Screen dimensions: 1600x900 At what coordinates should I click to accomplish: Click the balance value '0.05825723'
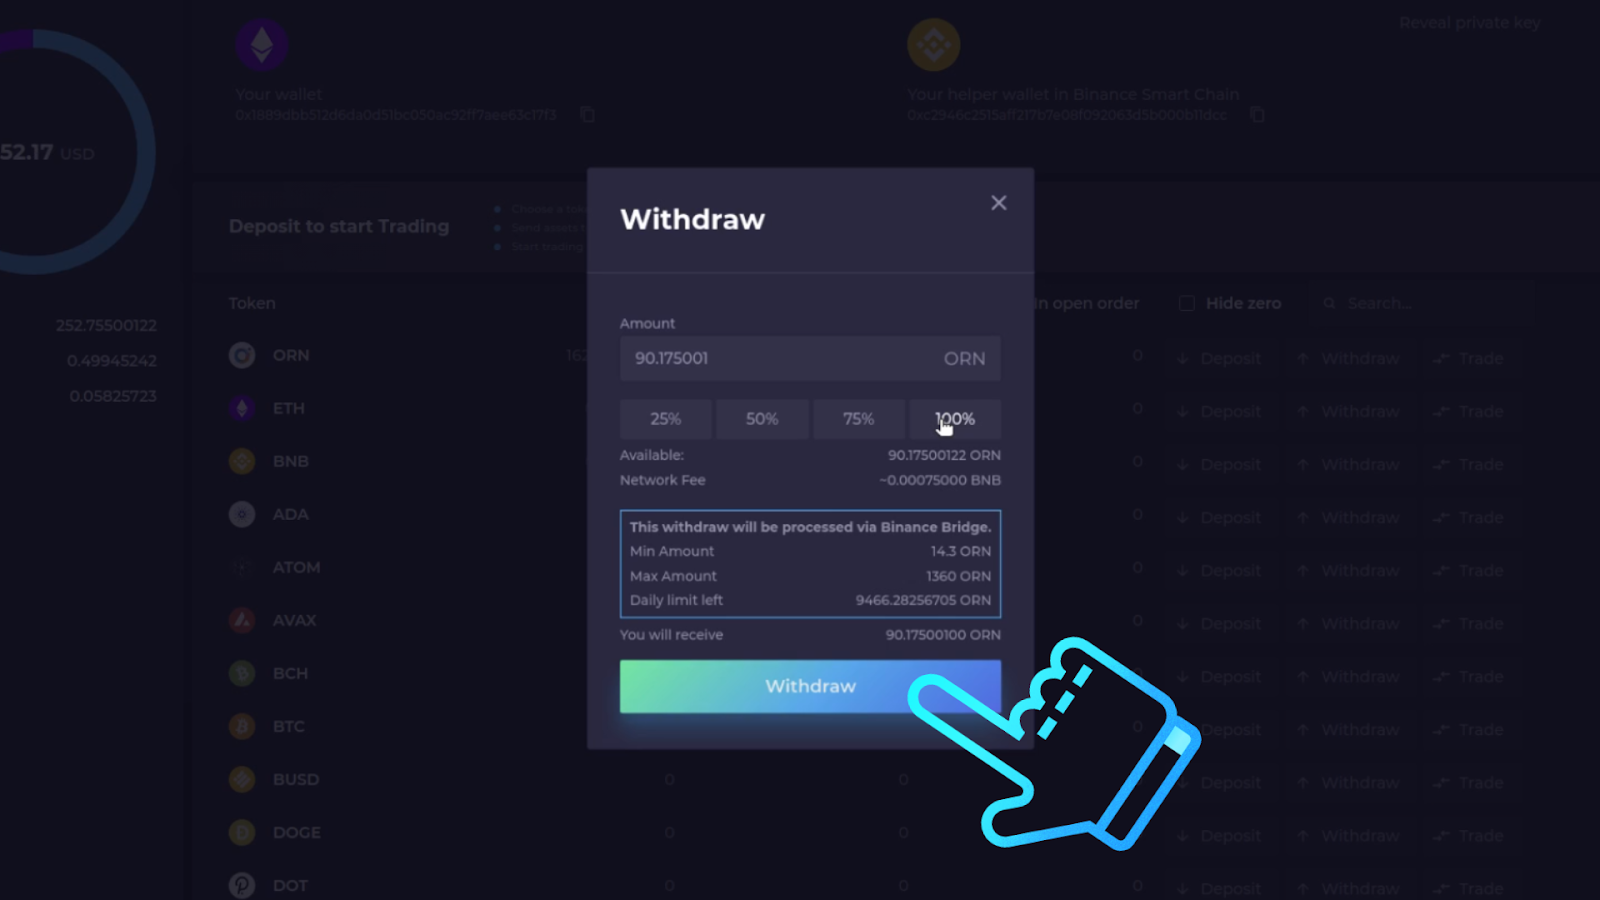[x=113, y=396]
